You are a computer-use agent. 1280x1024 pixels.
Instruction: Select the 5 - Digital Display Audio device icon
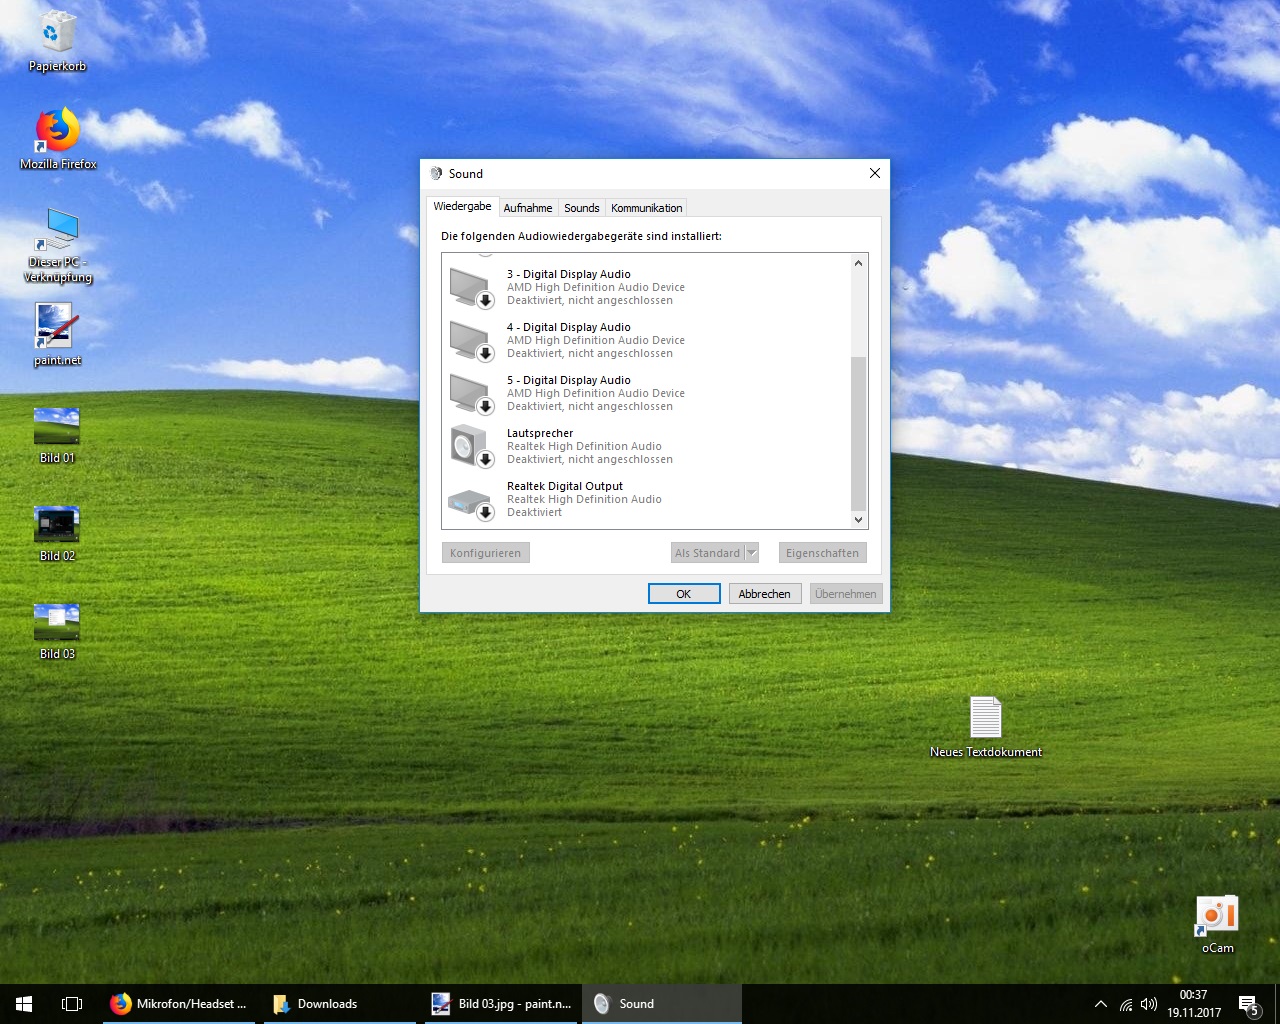tap(471, 393)
